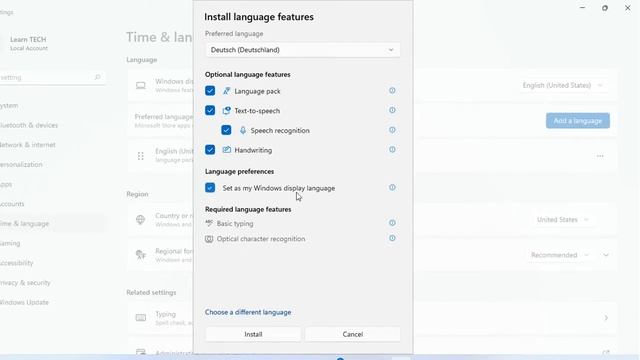Viewport: 640px width, 360px height.
Task: Open Personalization in sidebar
Action: tap(21, 164)
